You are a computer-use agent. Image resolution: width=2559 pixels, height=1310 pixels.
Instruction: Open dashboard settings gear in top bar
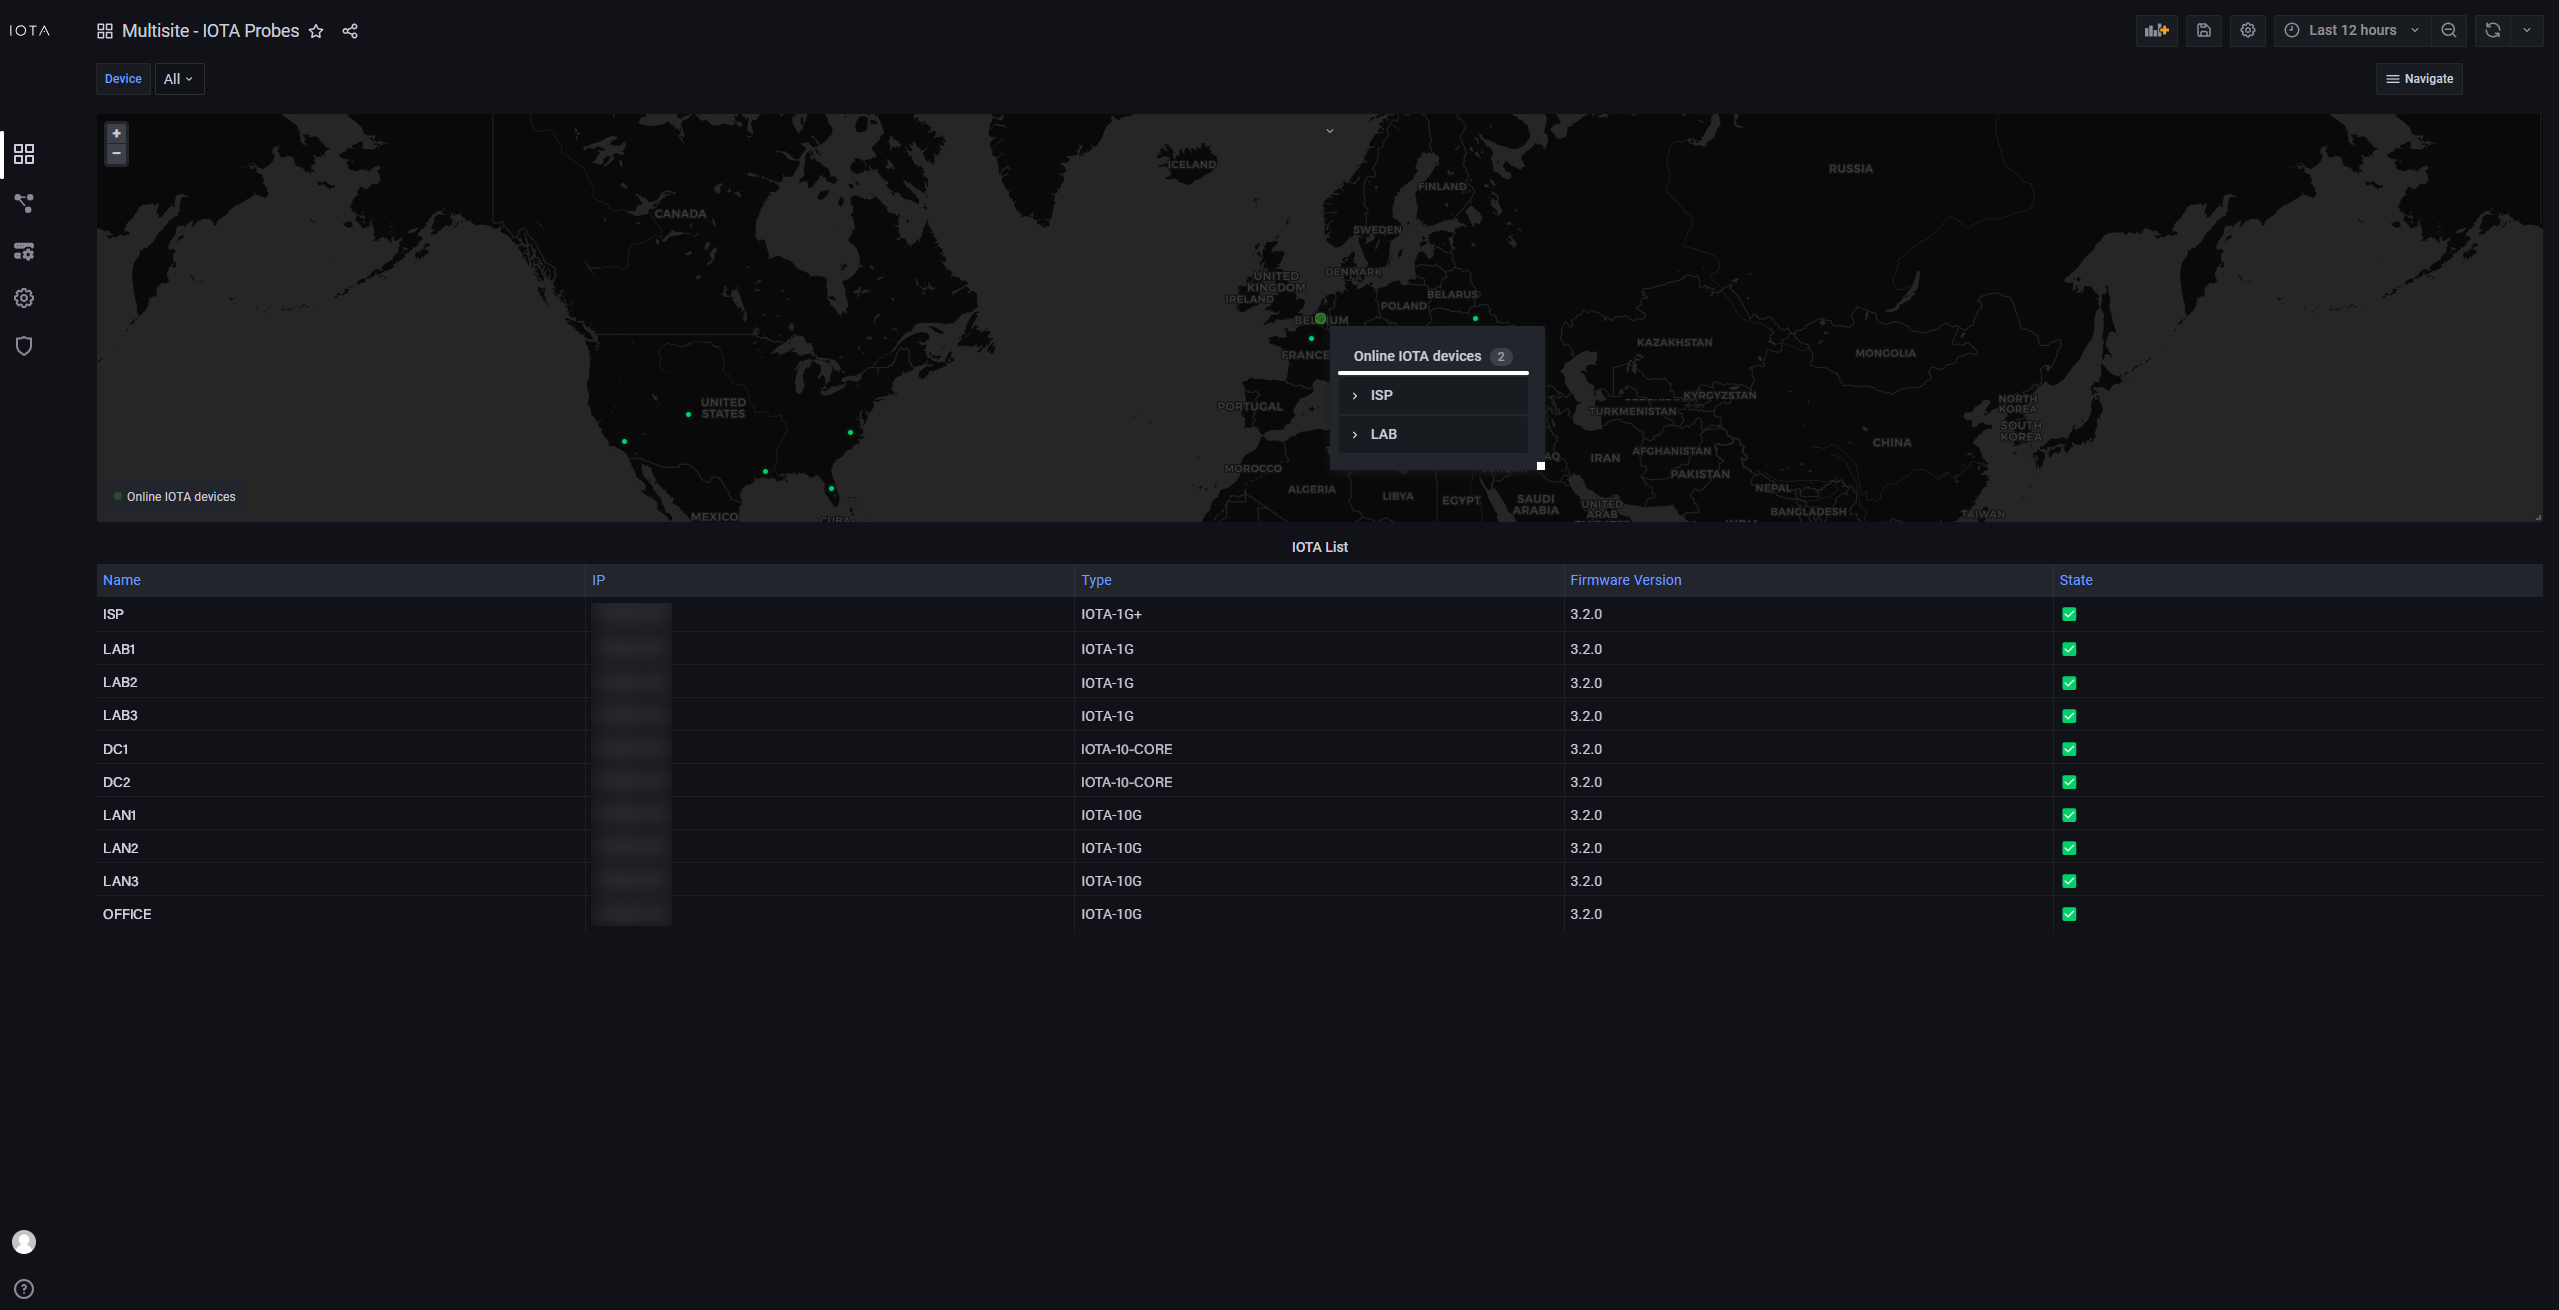[x=2248, y=30]
